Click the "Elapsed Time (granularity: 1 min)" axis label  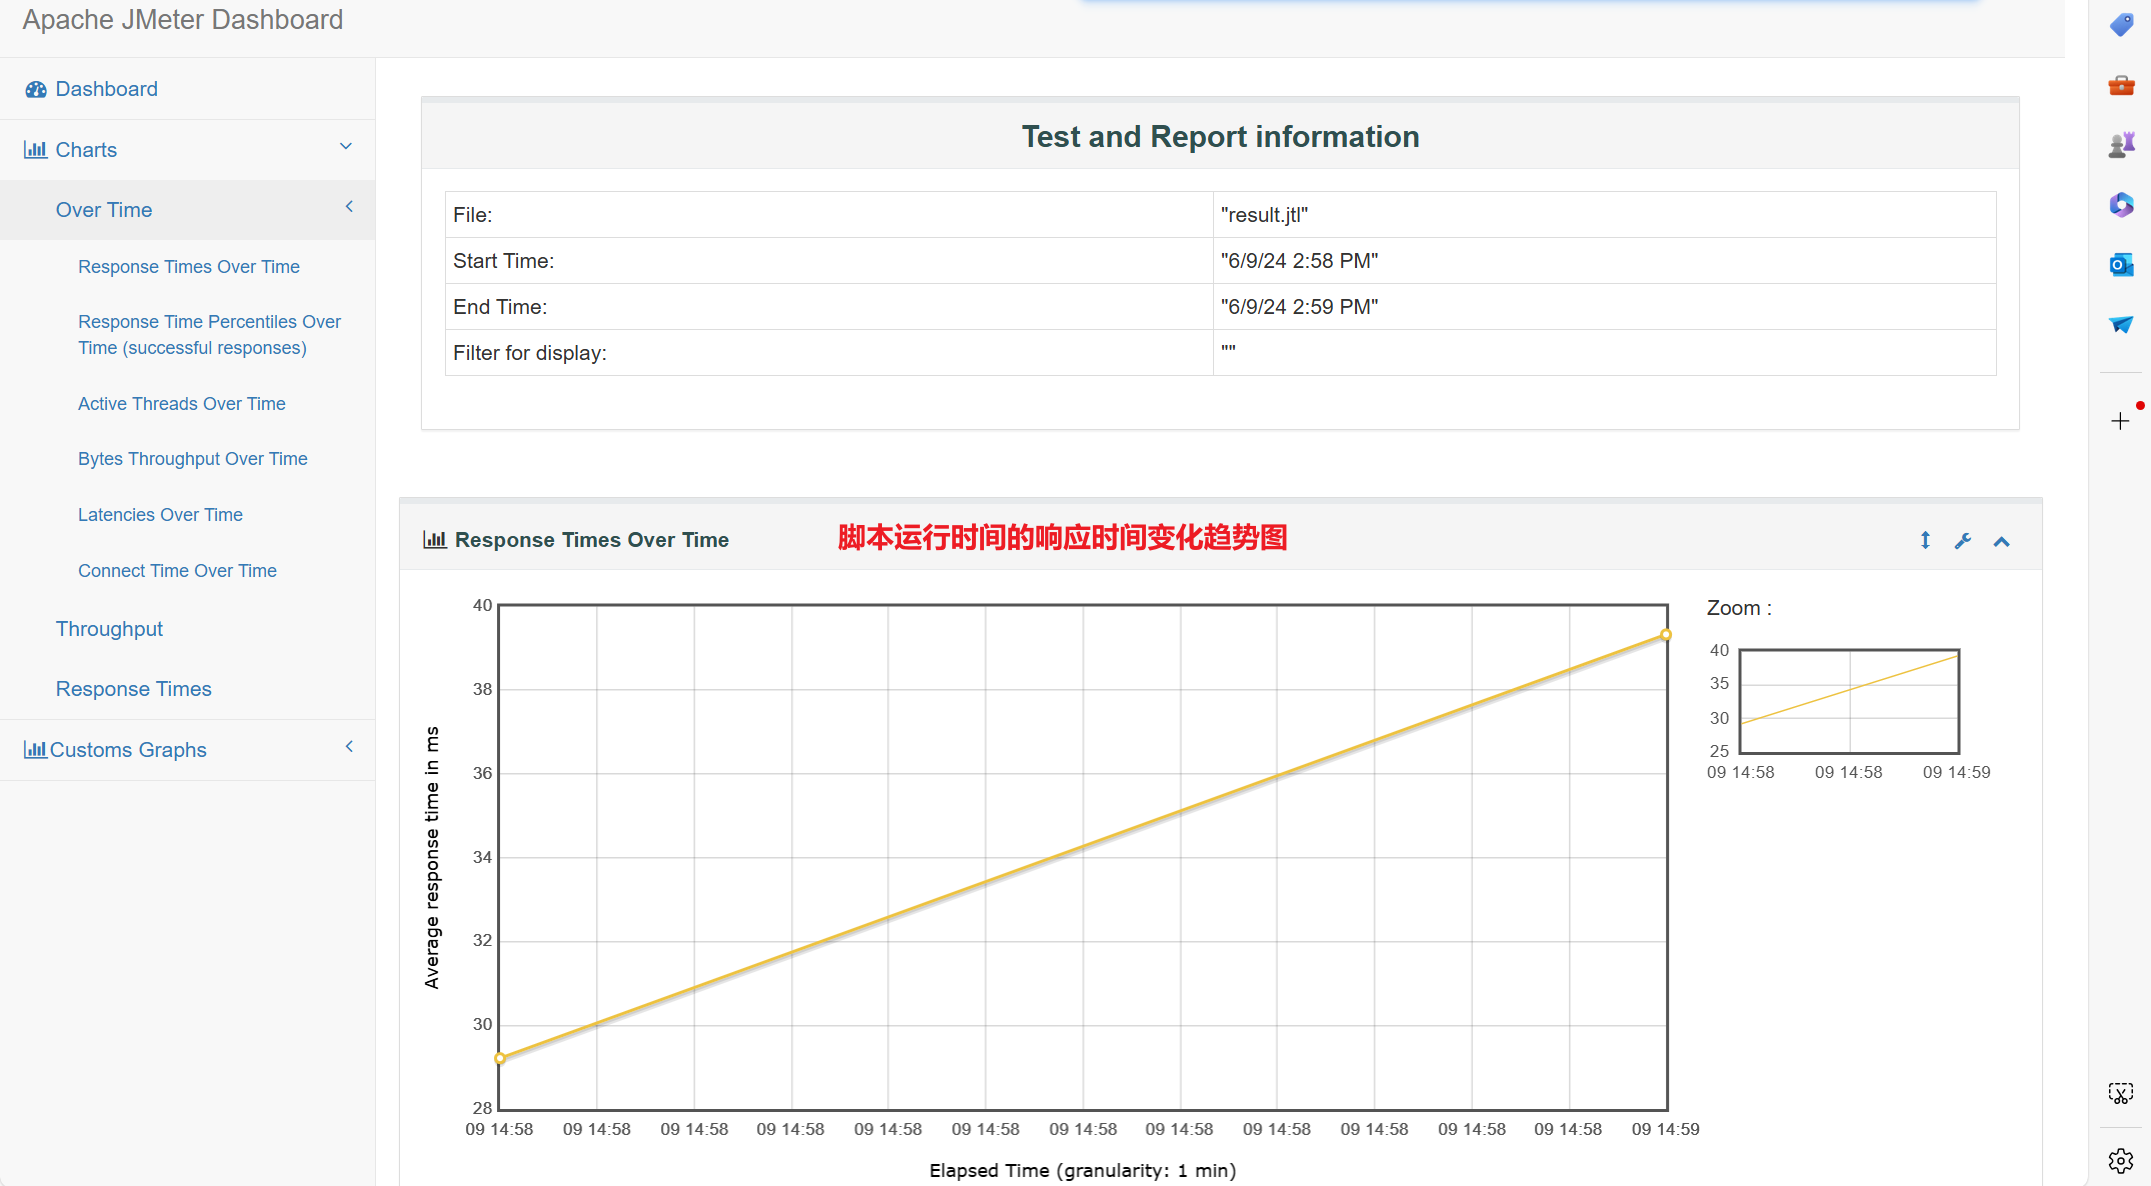1083,1170
